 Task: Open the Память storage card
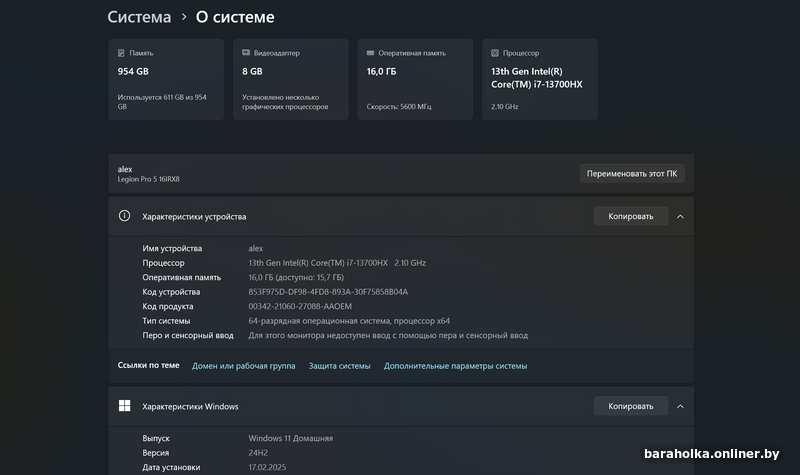click(x=166, y=80)
